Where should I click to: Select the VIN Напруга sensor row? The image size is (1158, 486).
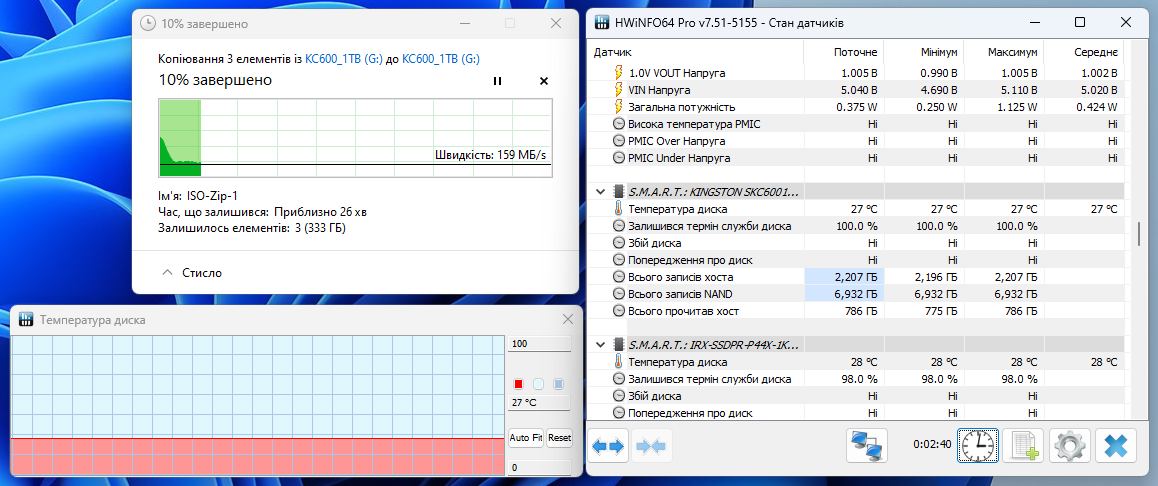coord(858,90)
